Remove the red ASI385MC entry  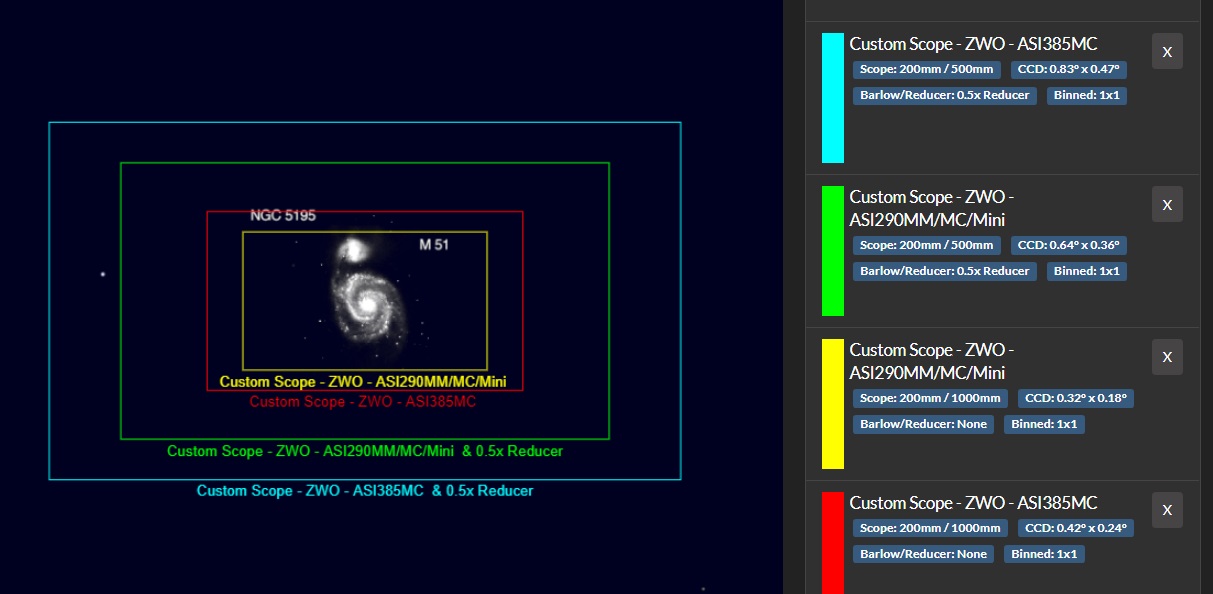1167,510
